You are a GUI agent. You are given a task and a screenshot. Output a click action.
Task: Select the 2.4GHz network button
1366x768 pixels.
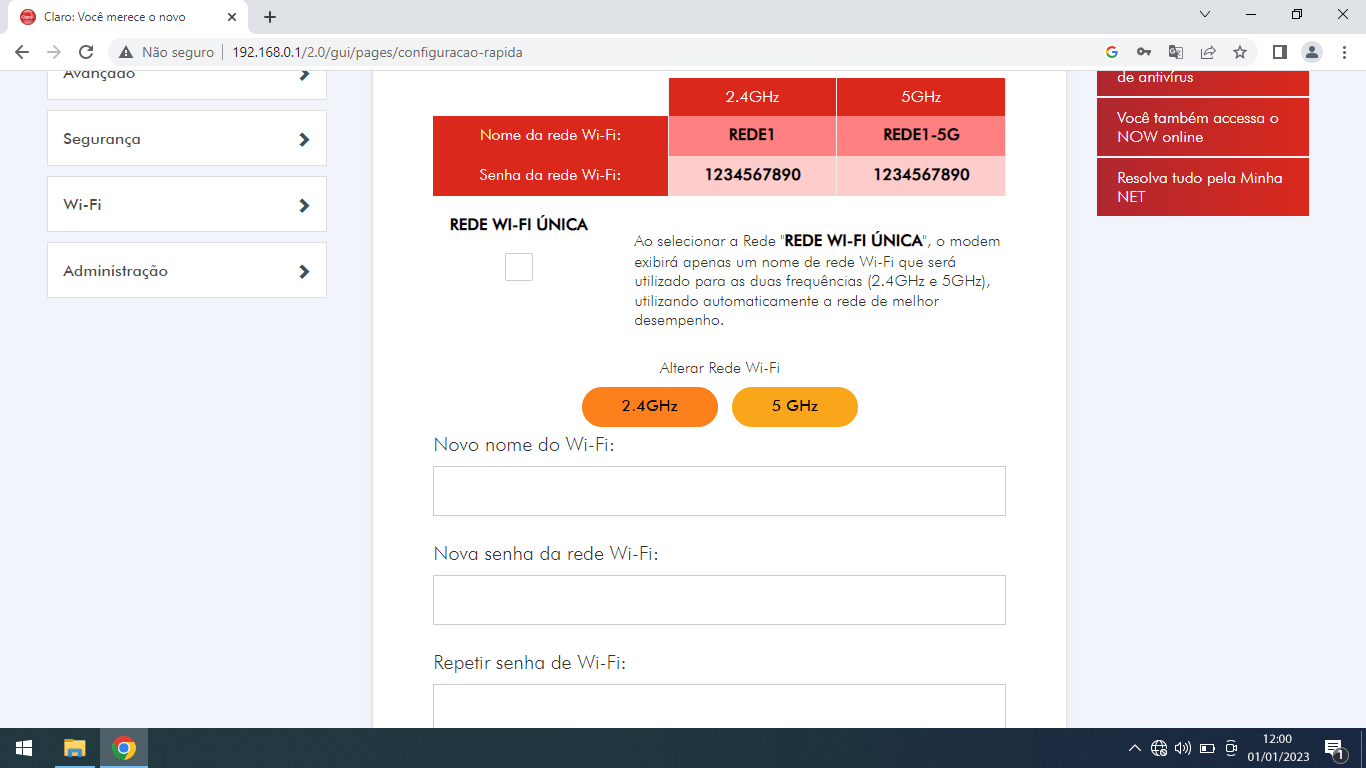650,407
